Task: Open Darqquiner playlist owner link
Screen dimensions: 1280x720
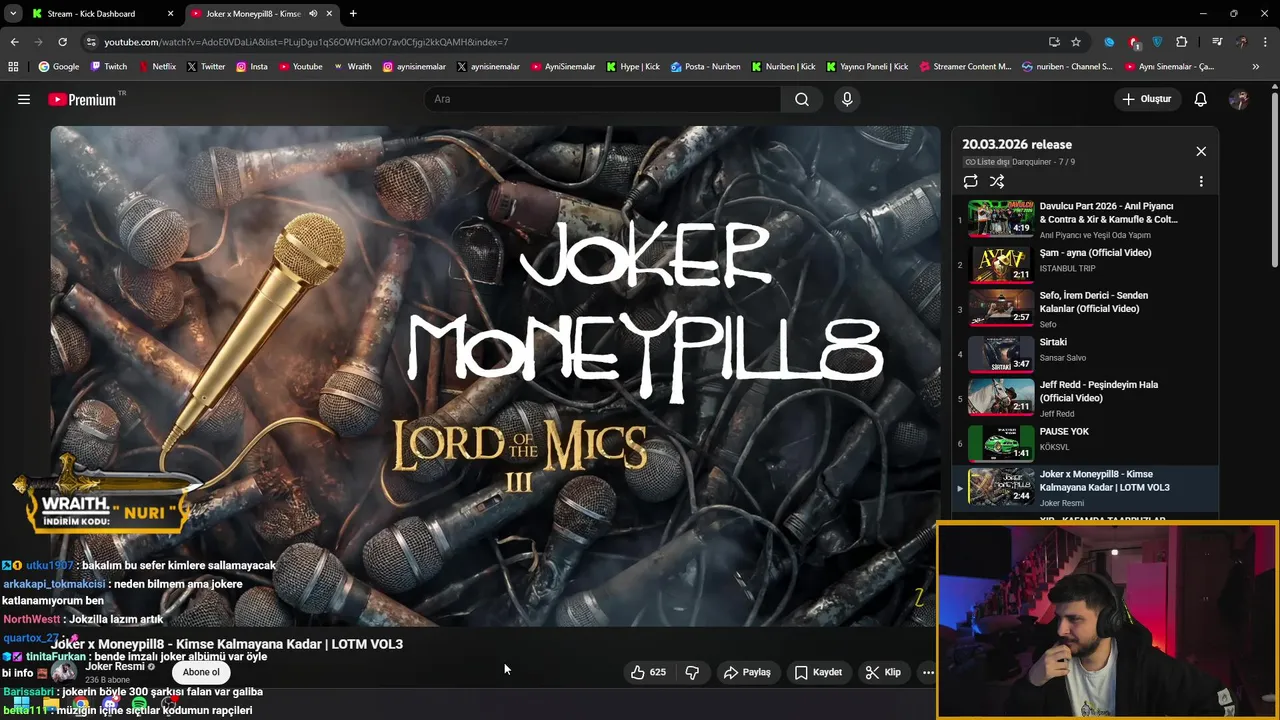Action: pos(1031,162)
